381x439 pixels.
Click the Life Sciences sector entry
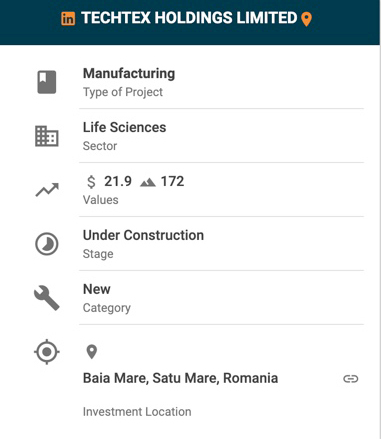click(124, 127)
